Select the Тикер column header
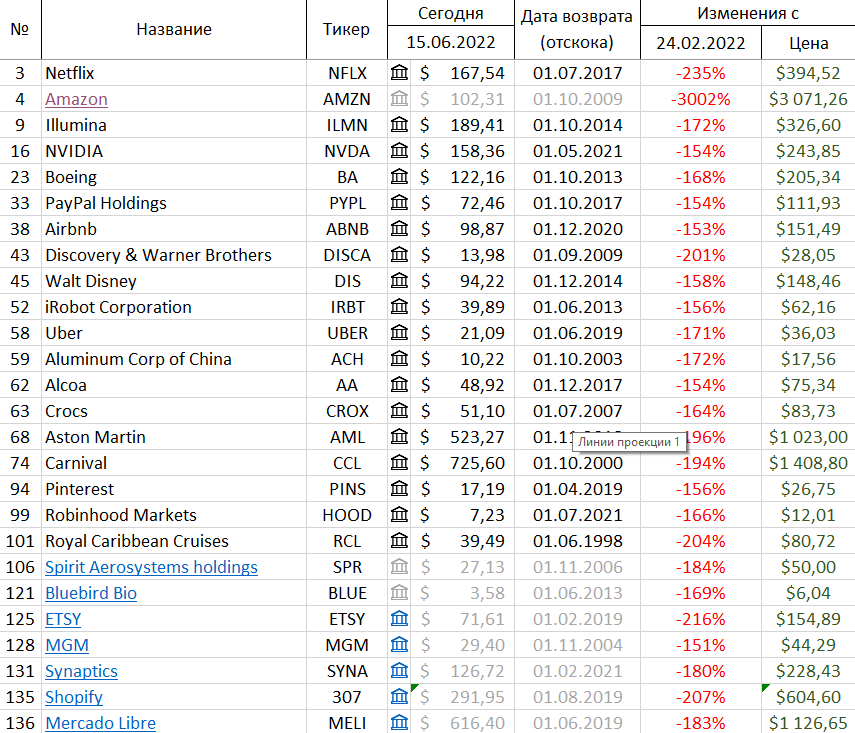The height and width of the screenshot is (733, 855). [x=347, y=29]
